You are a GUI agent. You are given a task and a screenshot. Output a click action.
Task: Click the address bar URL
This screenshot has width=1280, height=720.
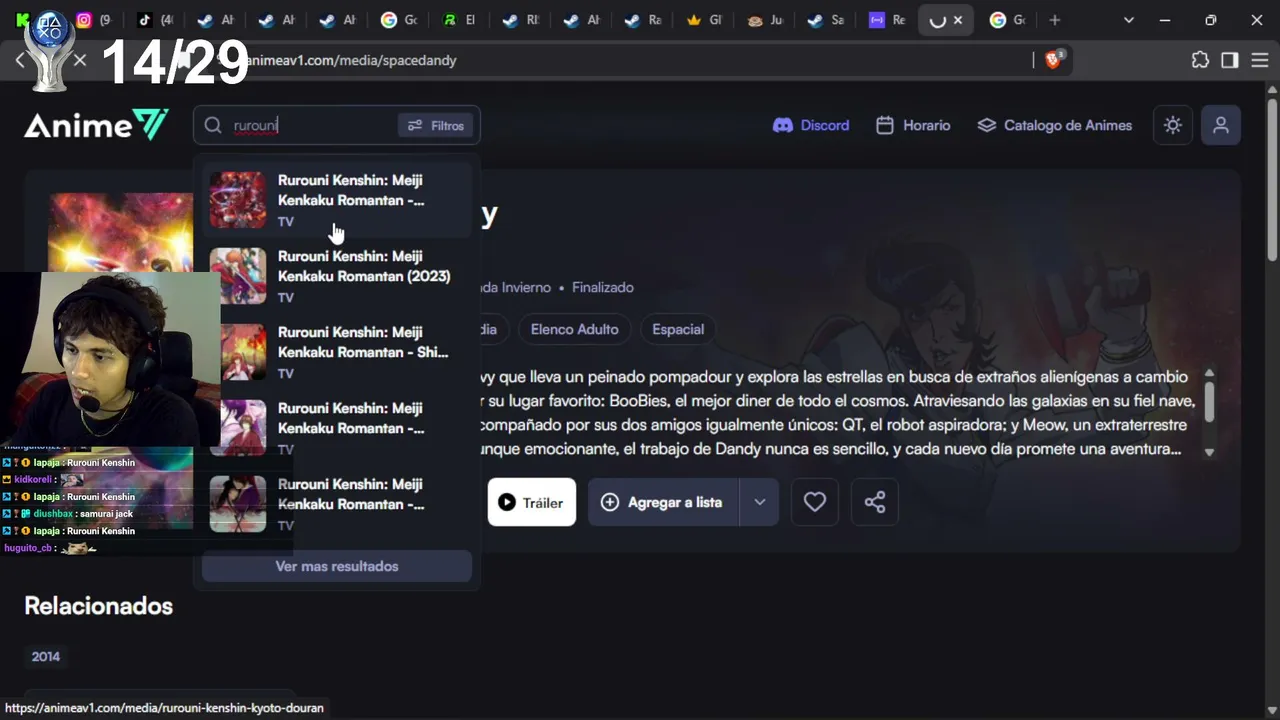tap(352, 60)
